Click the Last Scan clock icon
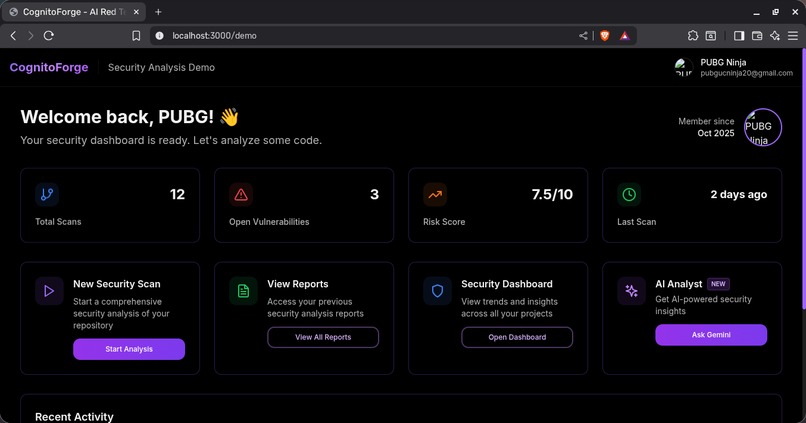 [629, 194]
